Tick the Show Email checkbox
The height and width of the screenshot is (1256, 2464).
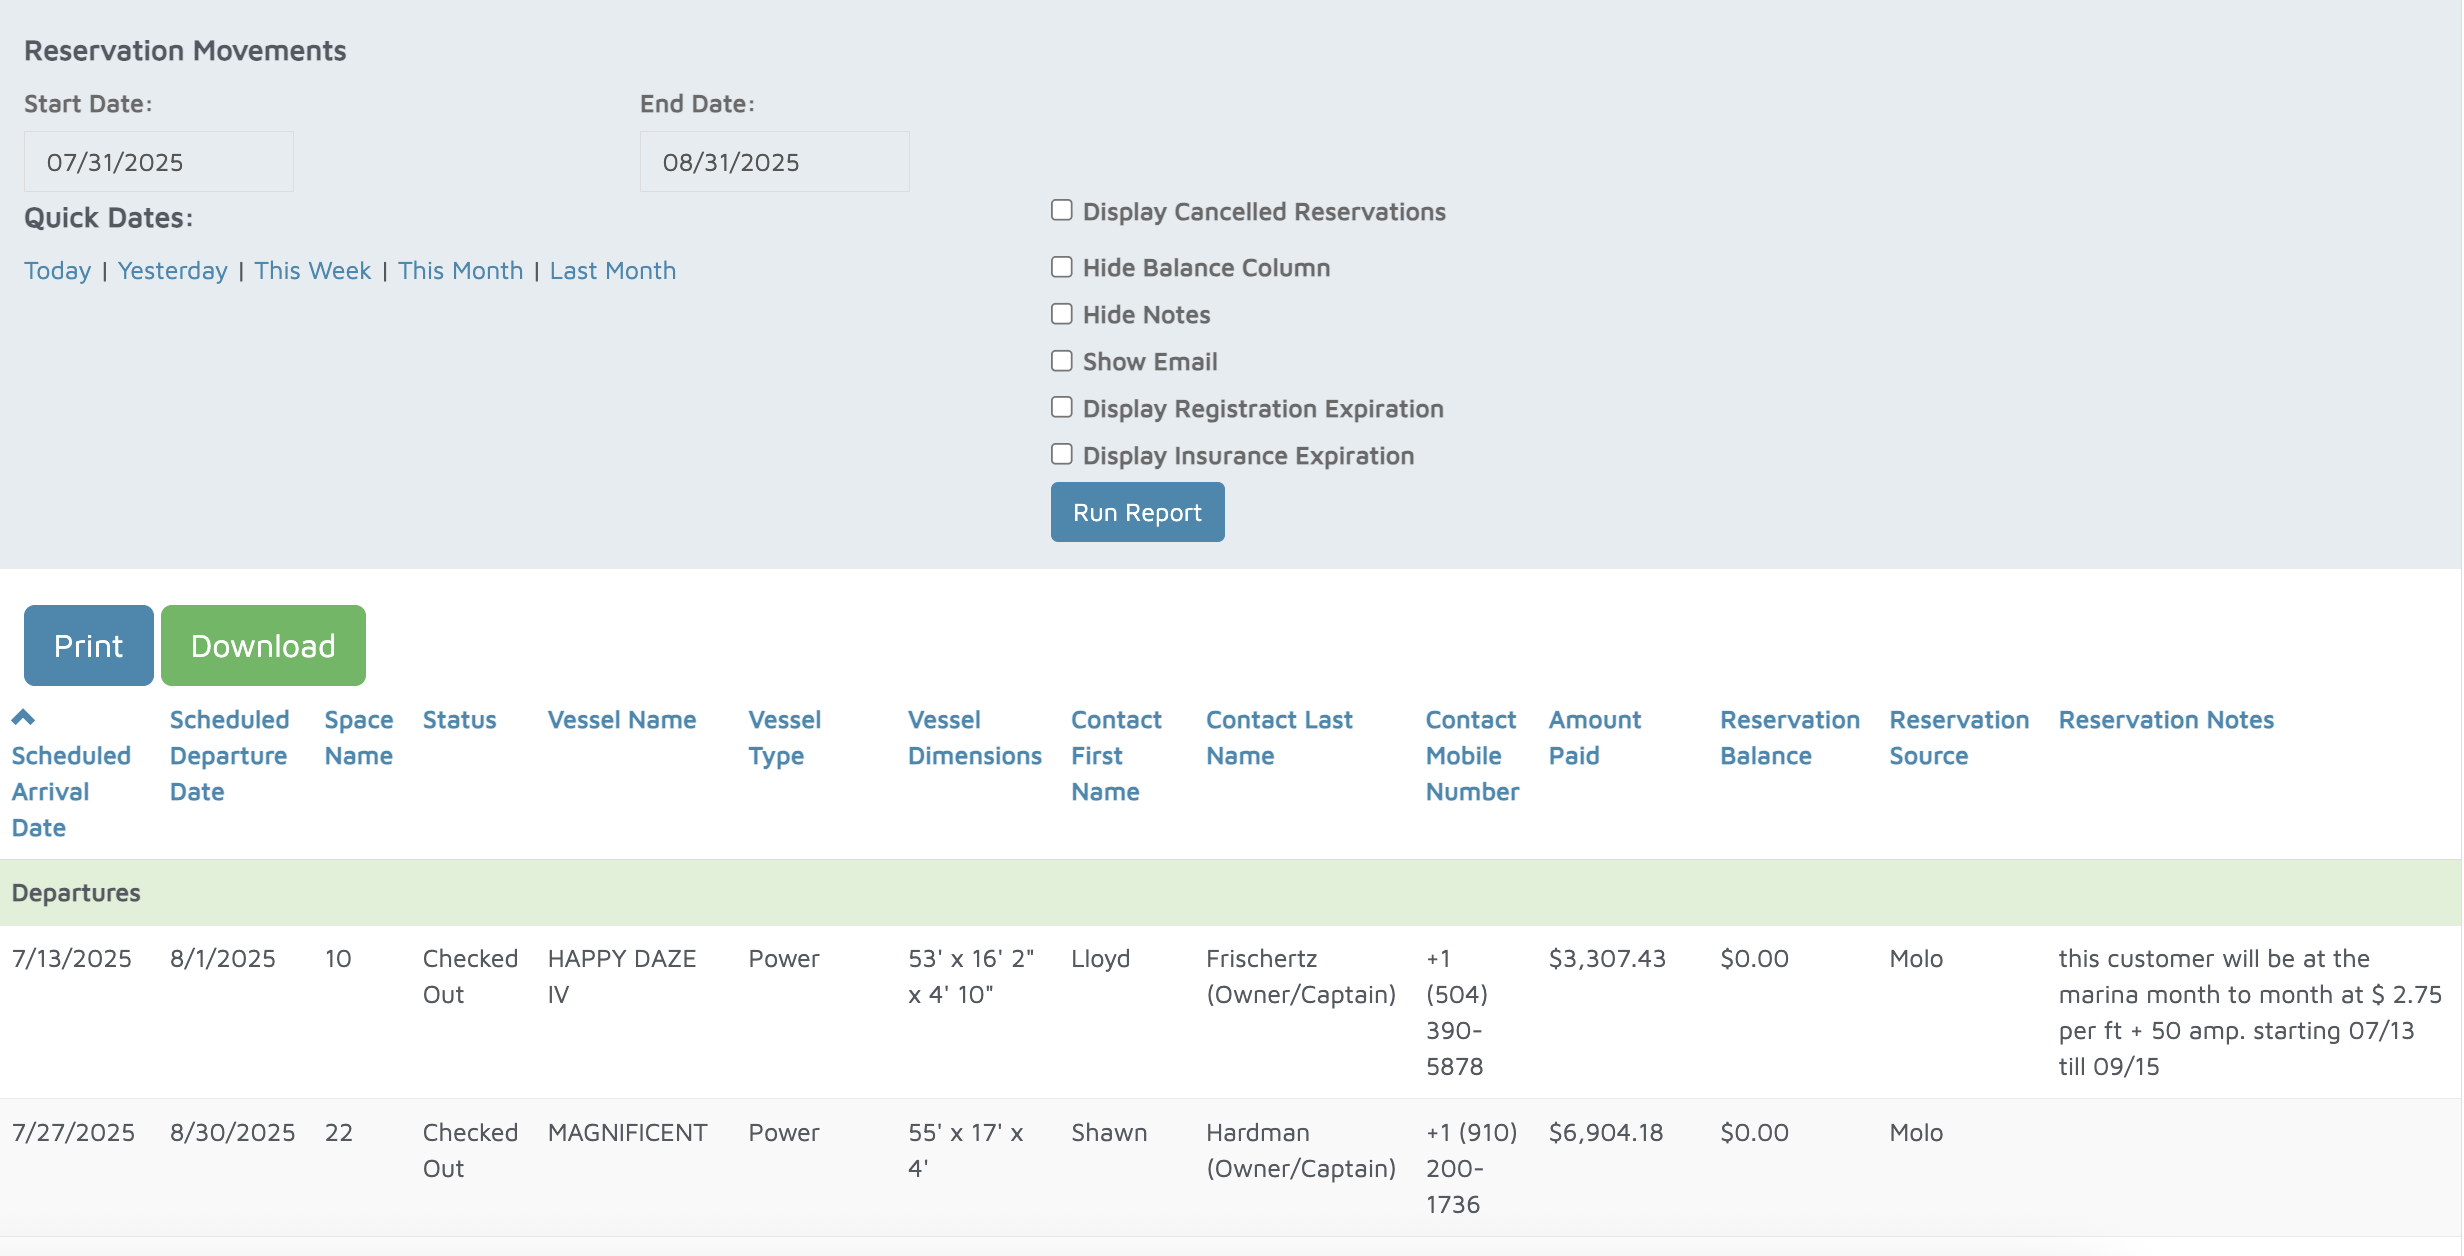(x=1062, y=361)
